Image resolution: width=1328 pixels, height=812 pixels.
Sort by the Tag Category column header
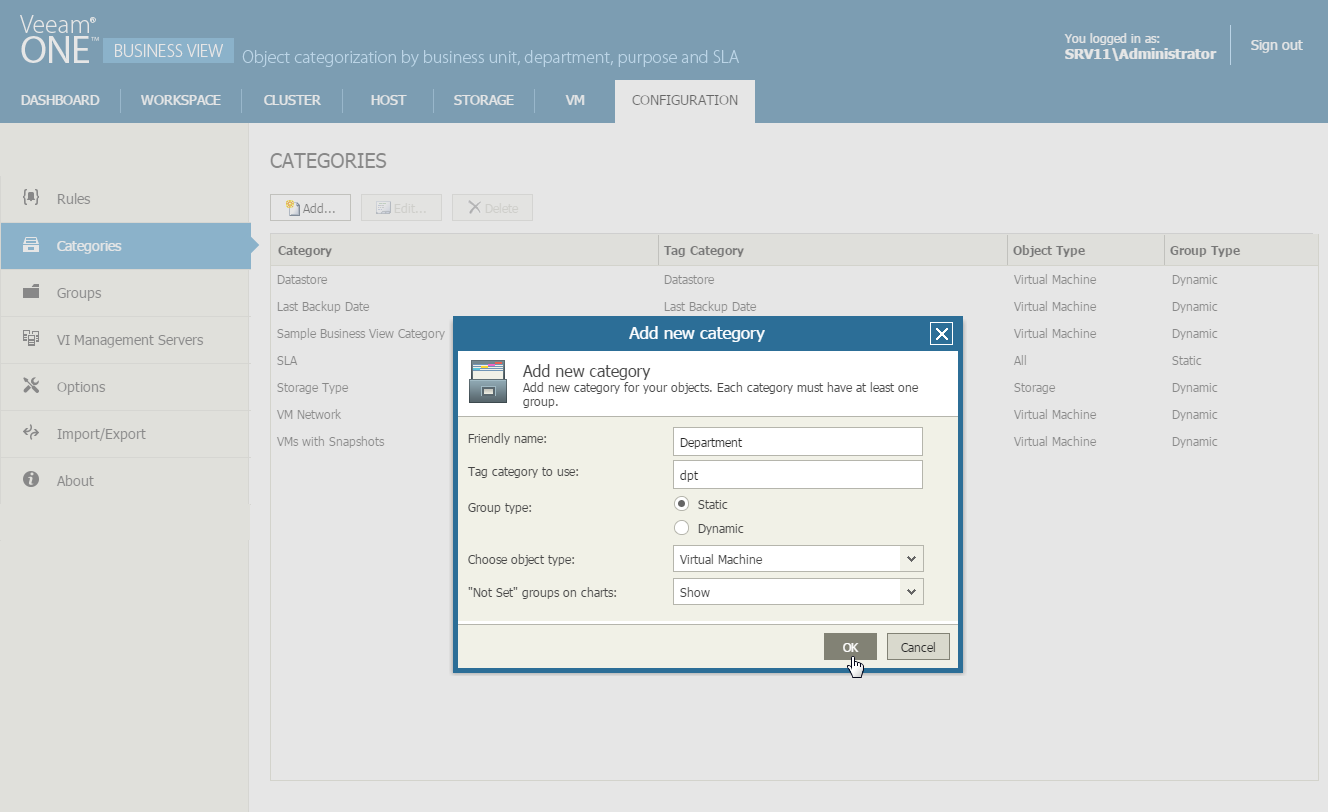[x=832, y=250]
